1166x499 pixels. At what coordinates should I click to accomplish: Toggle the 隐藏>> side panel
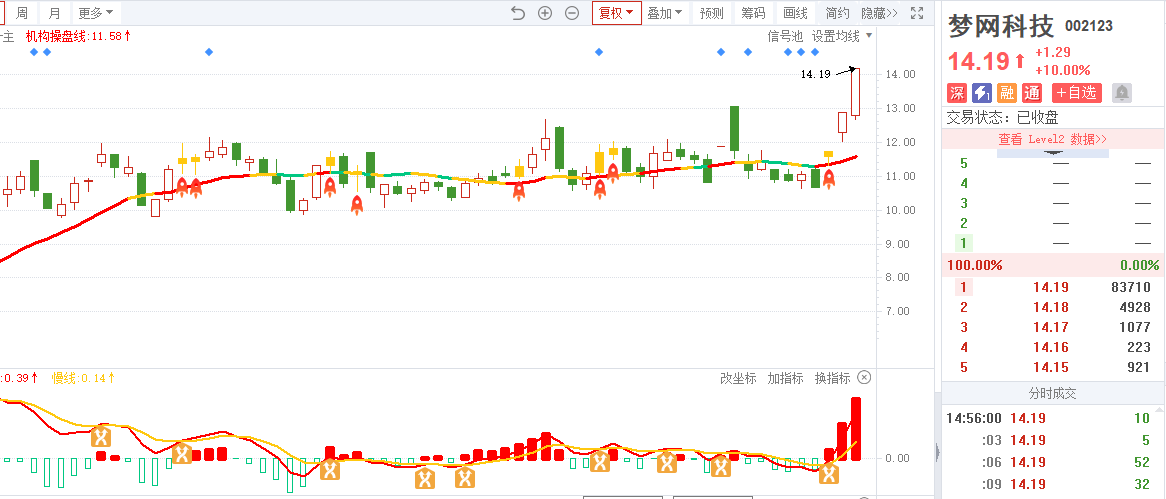click(x=879, y=13)
